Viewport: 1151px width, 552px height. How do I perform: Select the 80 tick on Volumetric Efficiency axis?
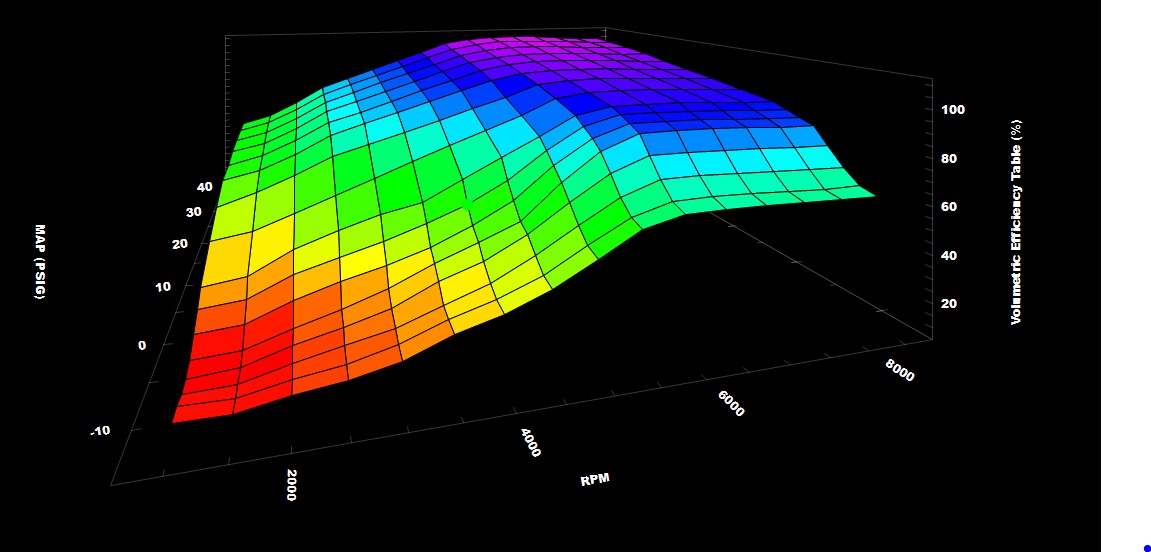click(949, 158)
